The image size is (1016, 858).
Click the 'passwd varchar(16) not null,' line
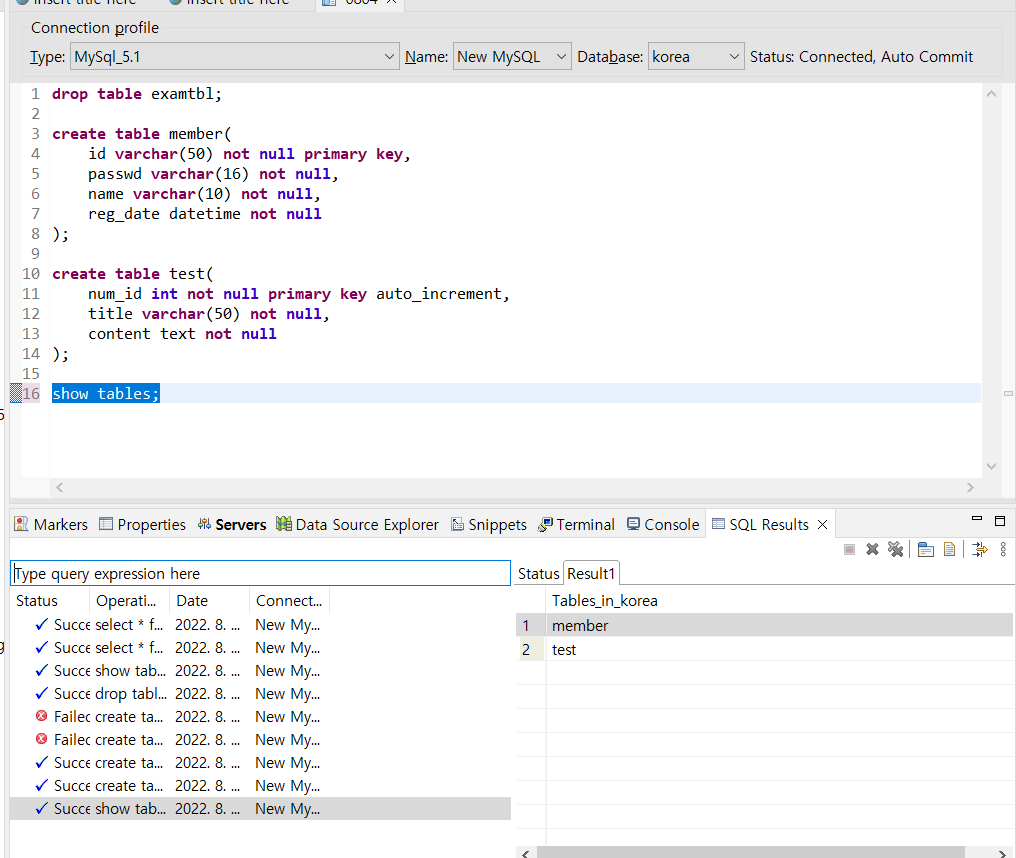[x=213, y=174]
